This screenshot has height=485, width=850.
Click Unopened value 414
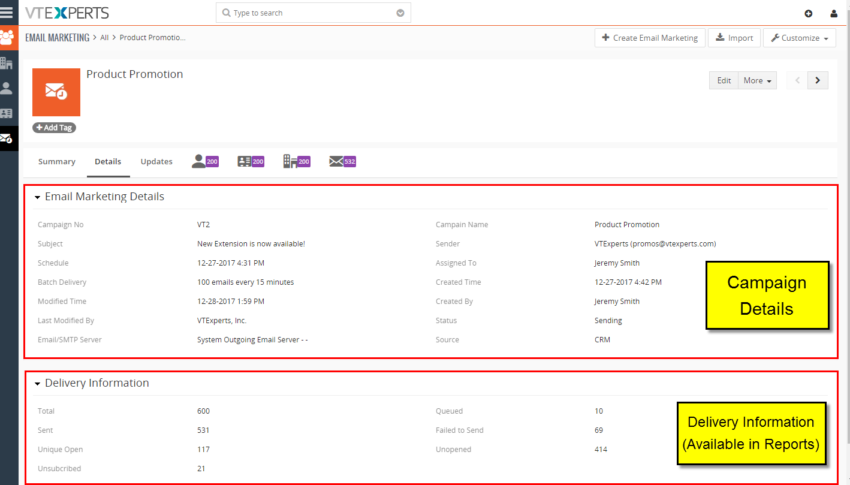(x=601, y=450)
